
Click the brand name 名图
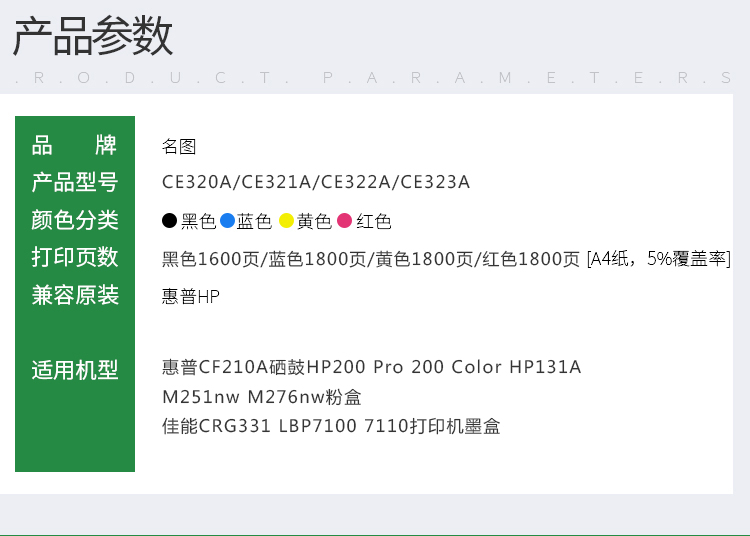pyautogui.click(x=179, y=147)
